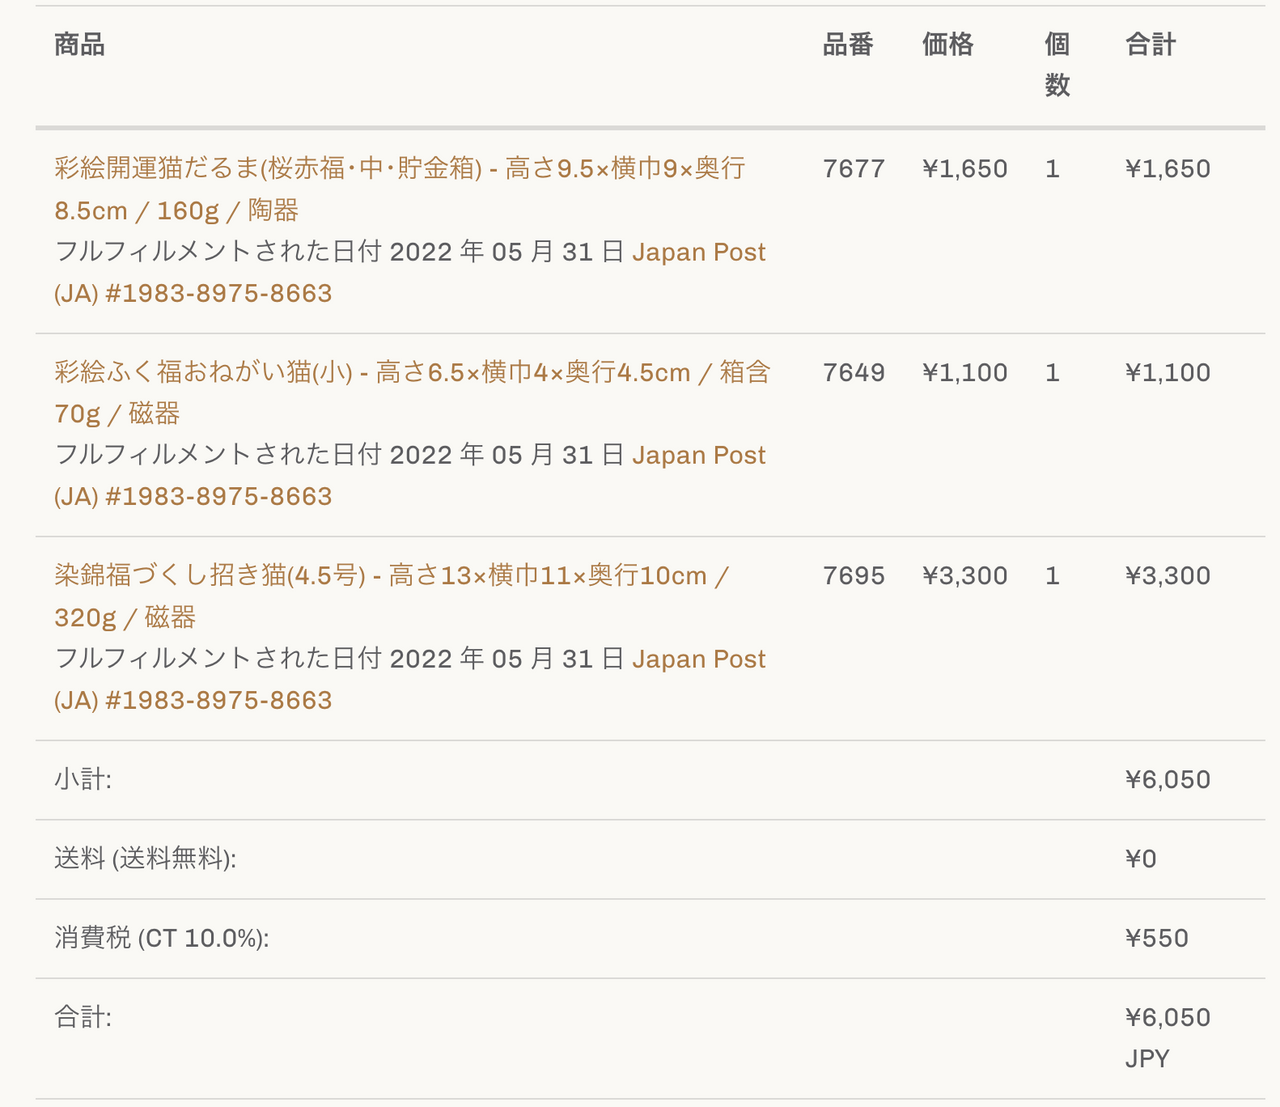Click the 合計: label in the totals
1280x1107 pixels.
click(83, 1018)
